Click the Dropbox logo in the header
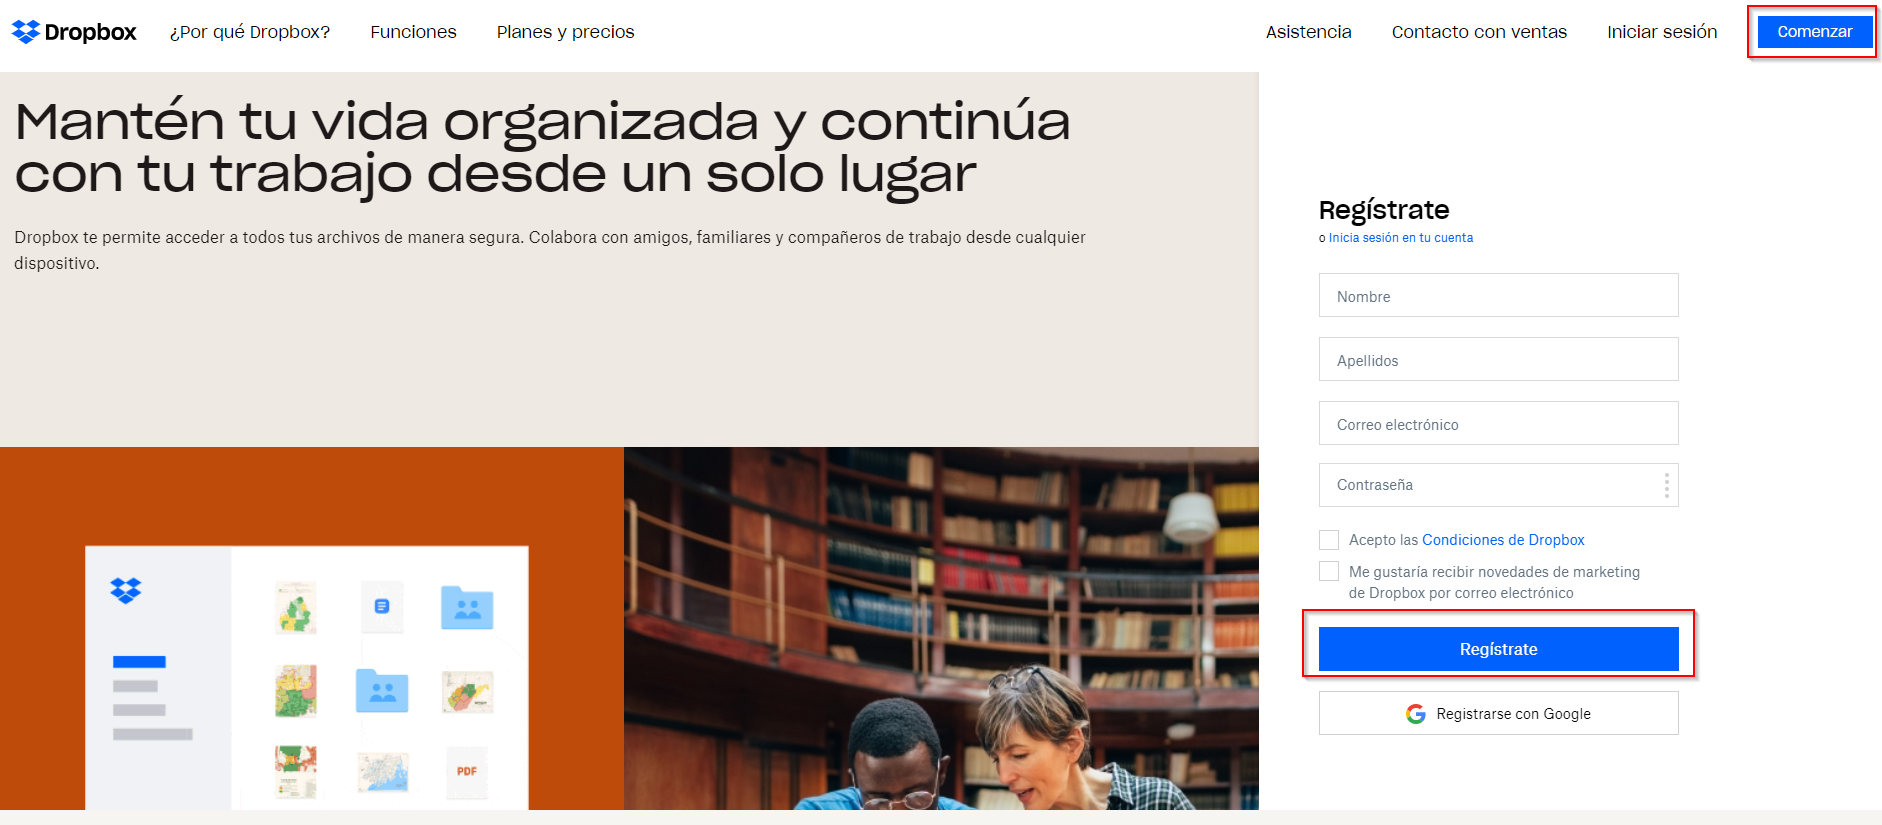Screen dimensions: 1882x825 tap(74, 32)
